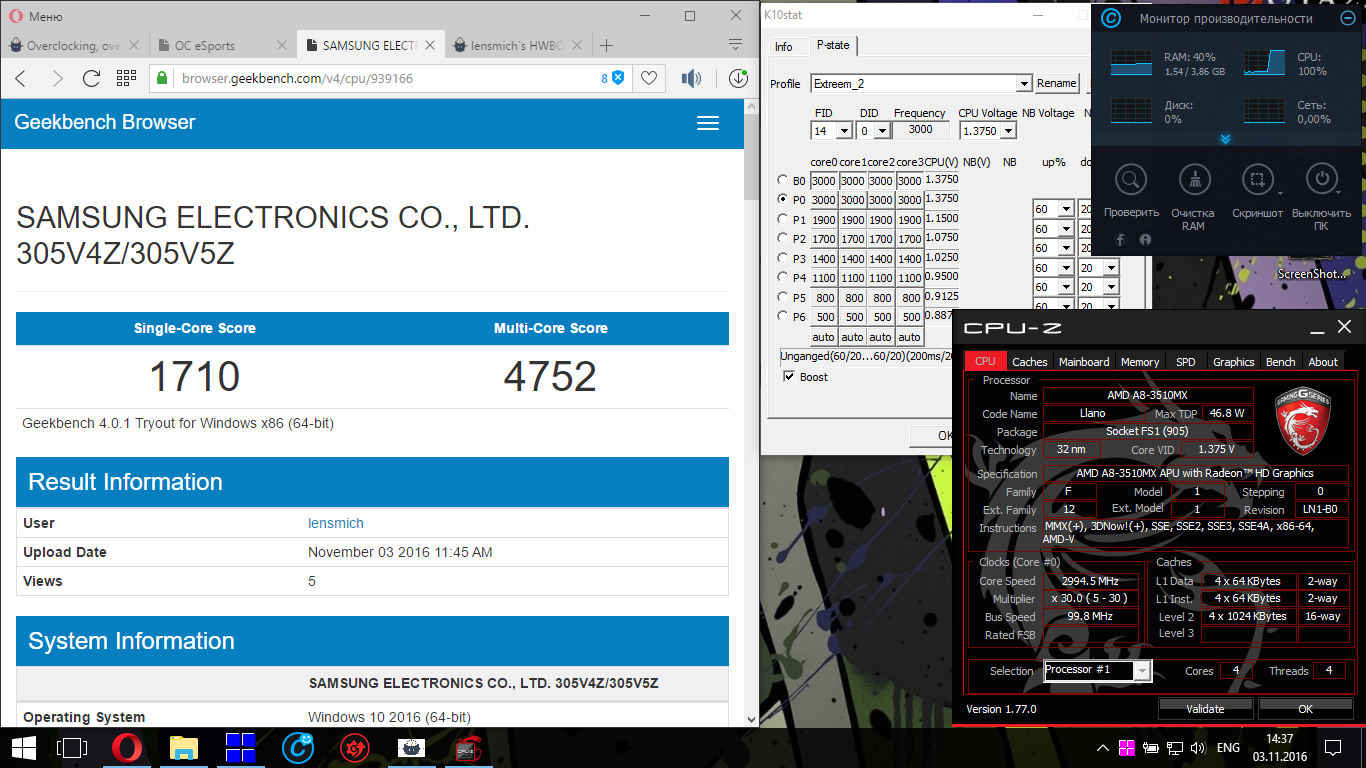Click the CPU usage graph in monitor
1366x768 pixels.
[1264, 62]
